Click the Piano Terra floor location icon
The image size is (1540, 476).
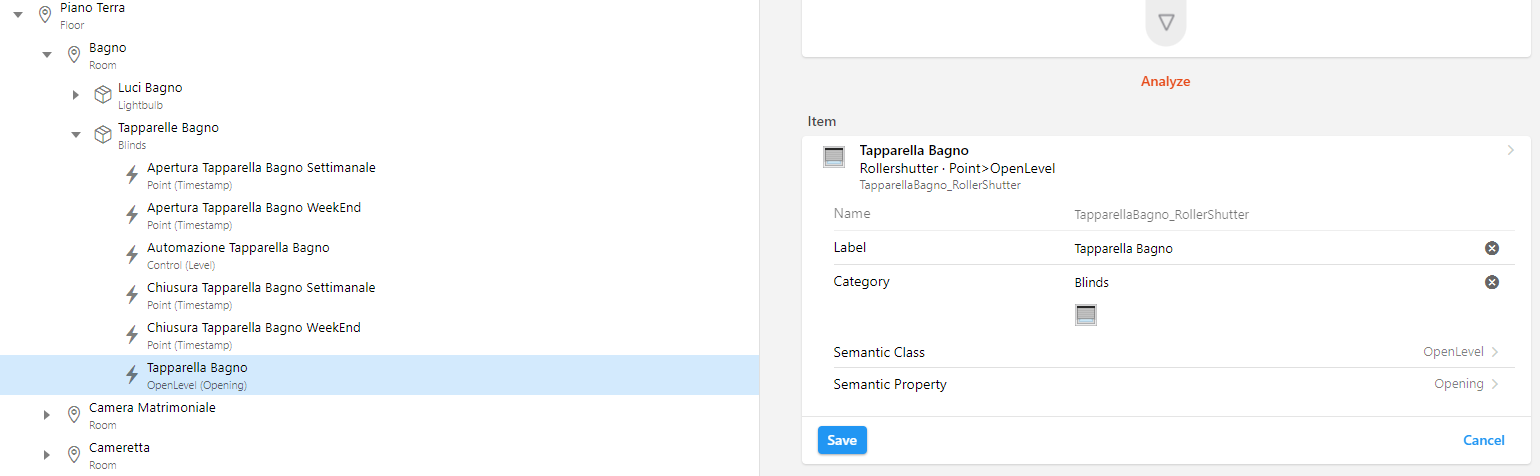(x=45, y=14)
